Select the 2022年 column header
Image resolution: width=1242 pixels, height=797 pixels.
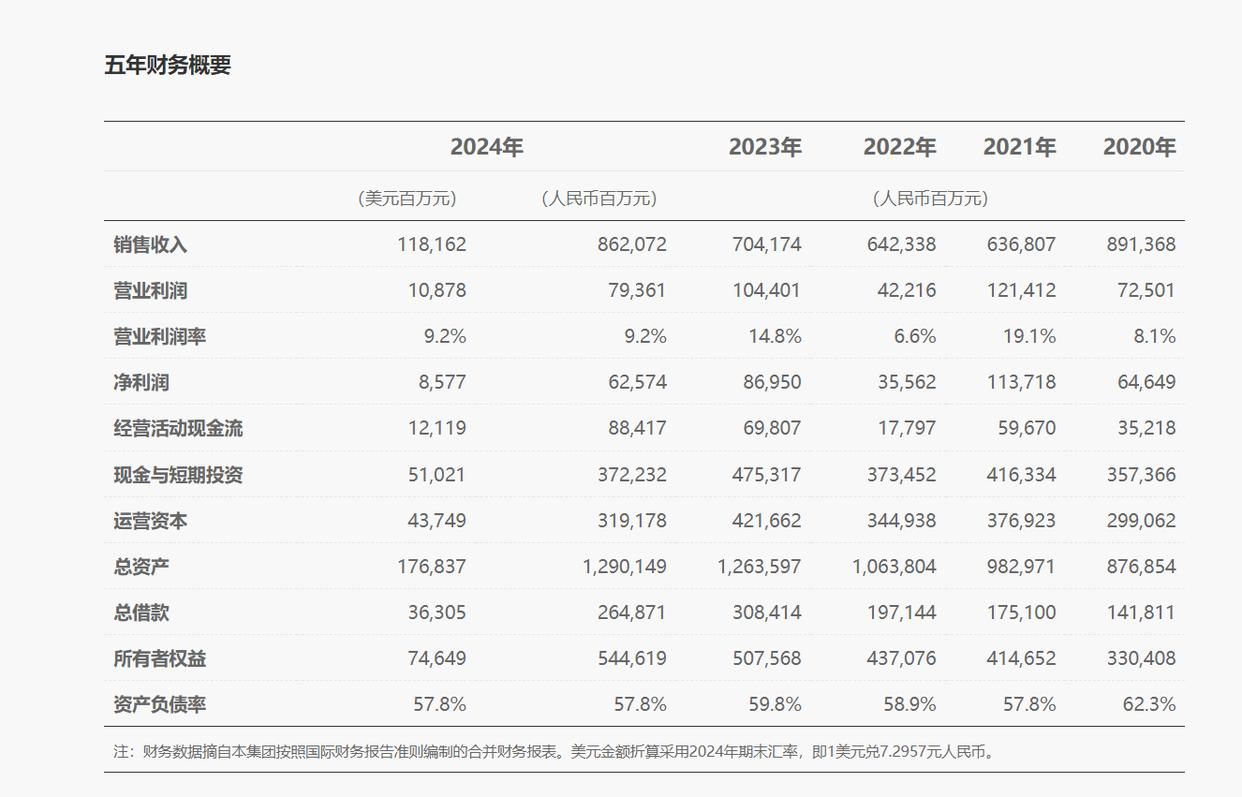[x=899, y=147]
